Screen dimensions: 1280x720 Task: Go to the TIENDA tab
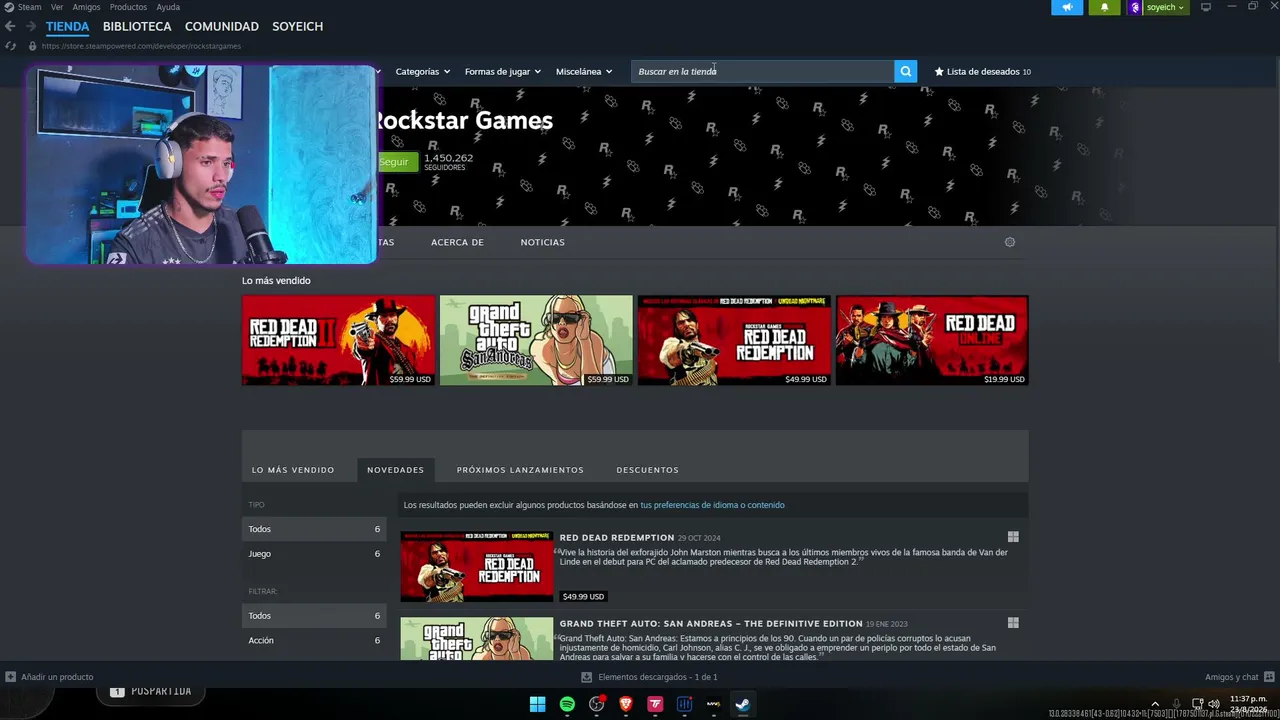coord(67,26)
